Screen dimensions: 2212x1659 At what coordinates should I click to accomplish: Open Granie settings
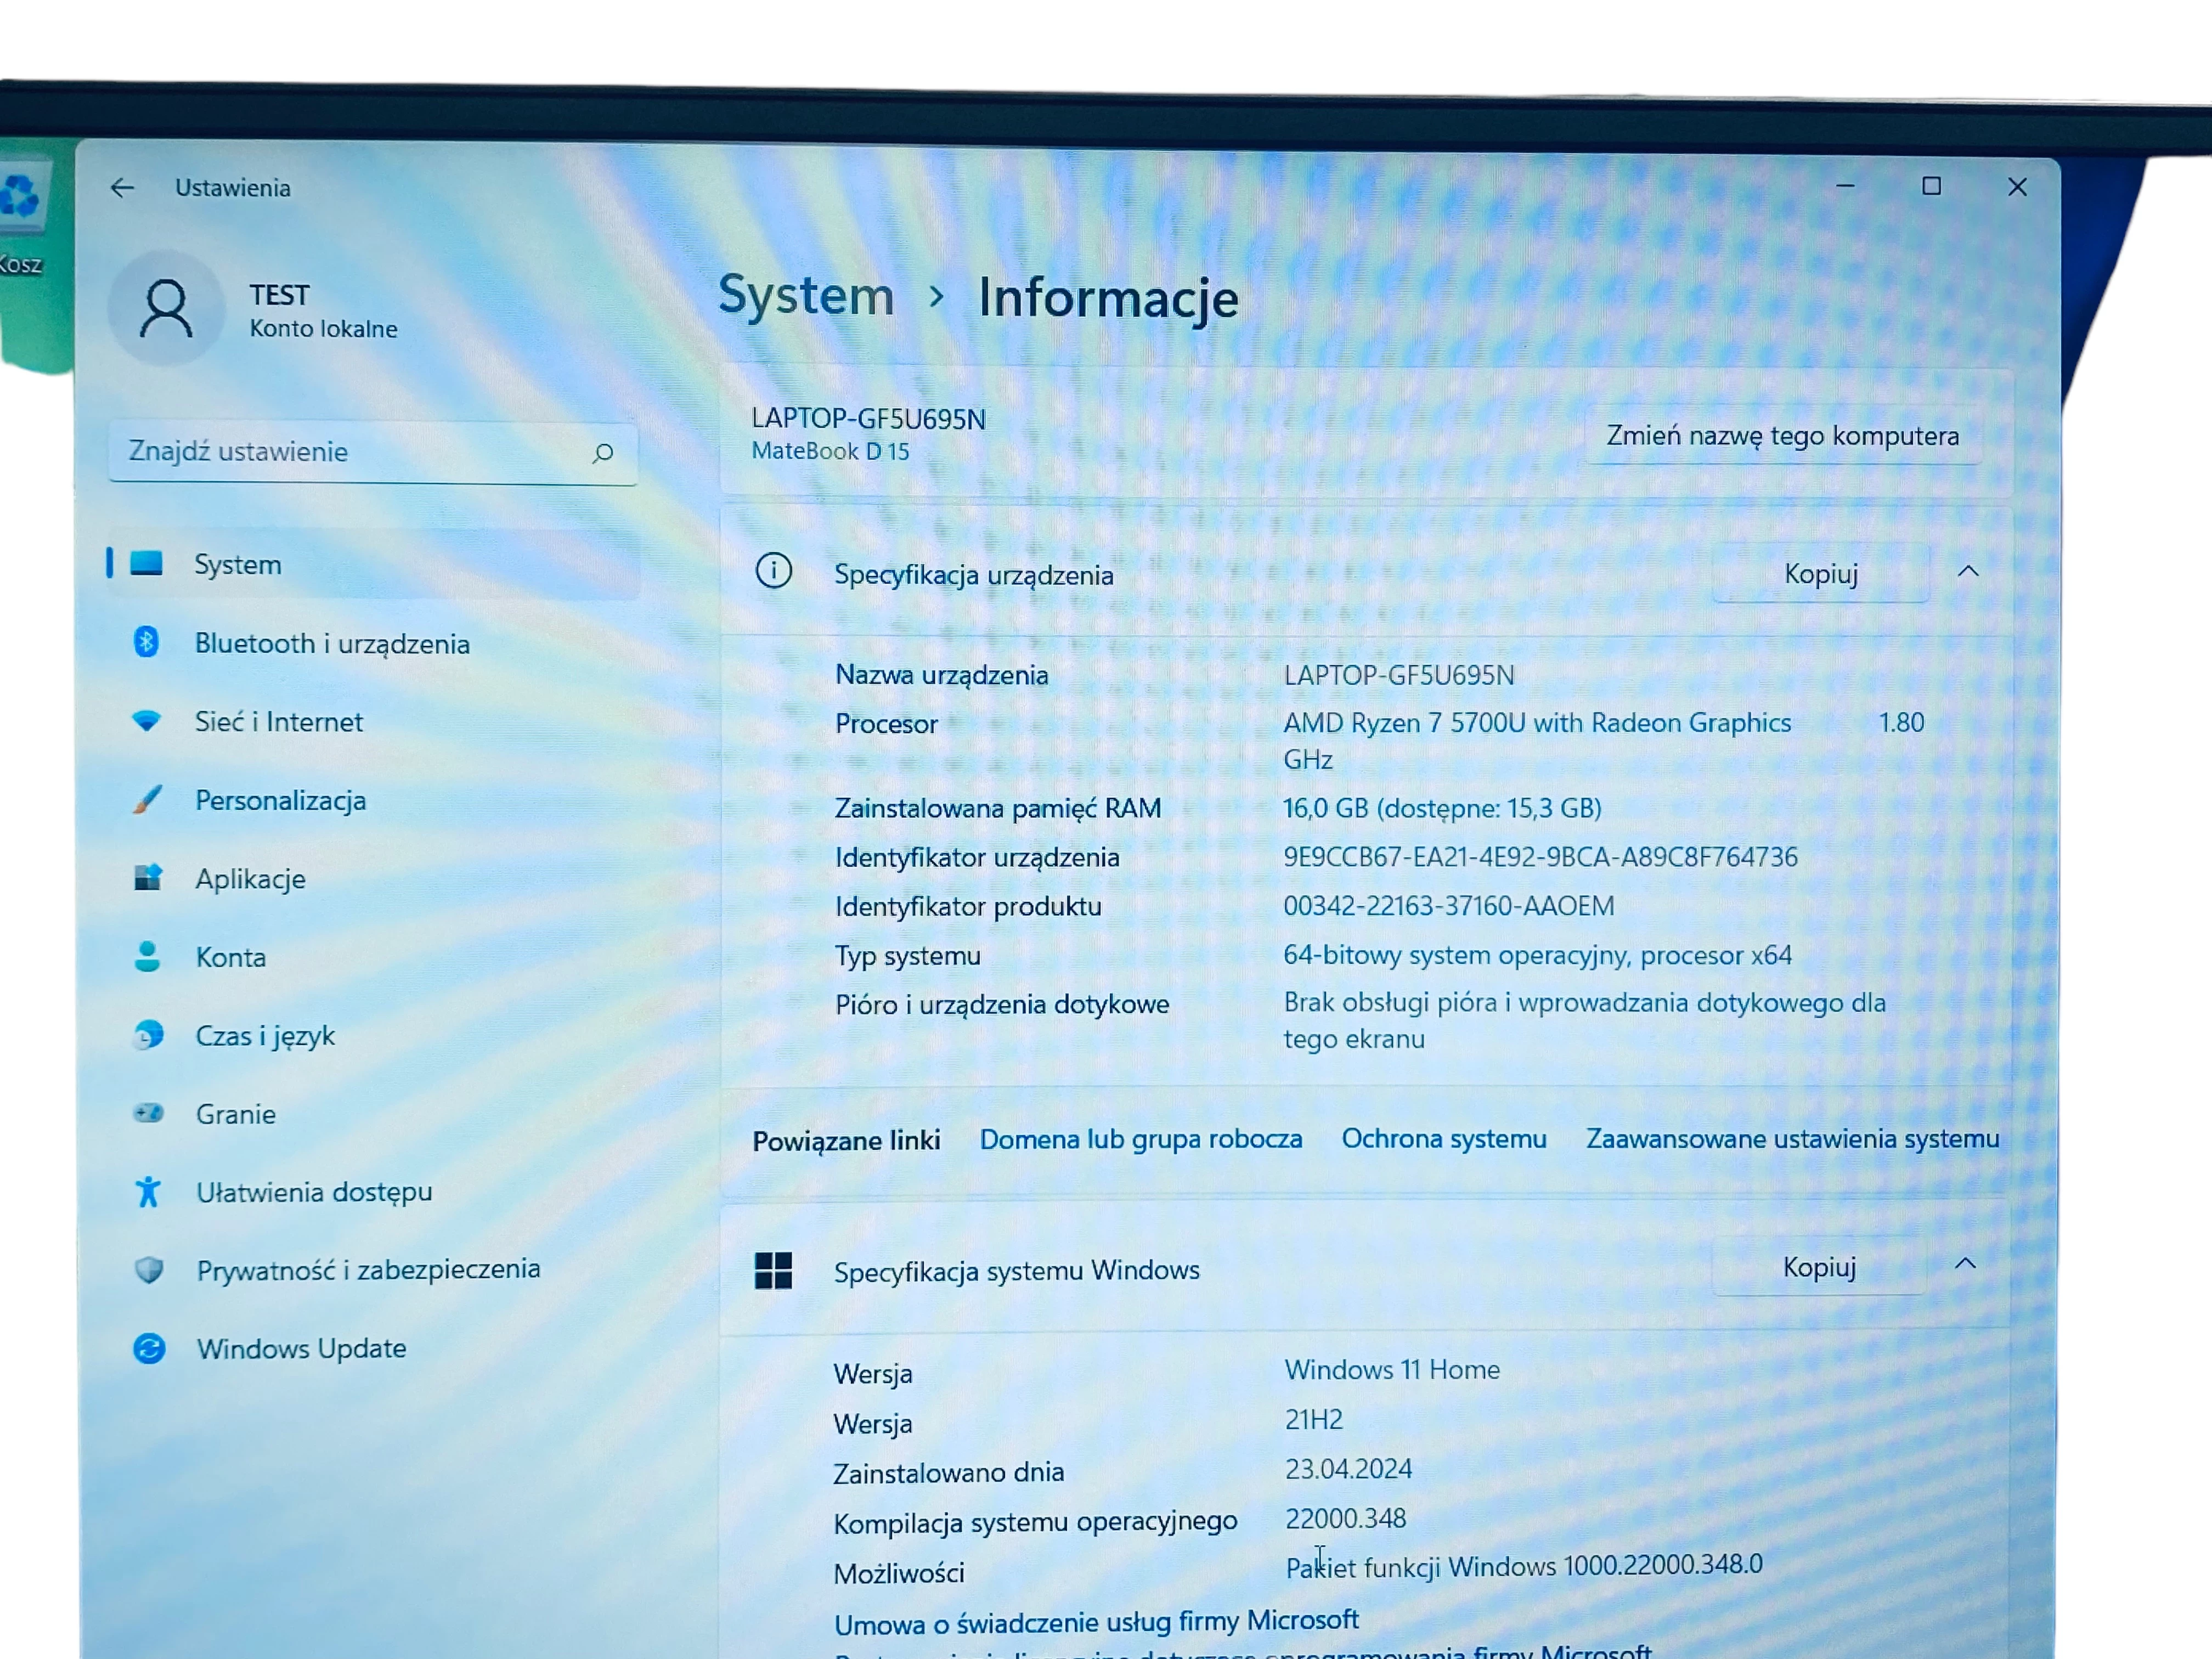click(374, 1113)
